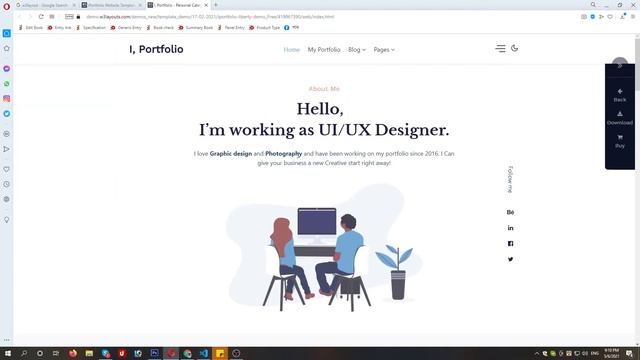Expand the Blog dropdown in navigation
Viewport: 640px width, 360px height.
357,50
